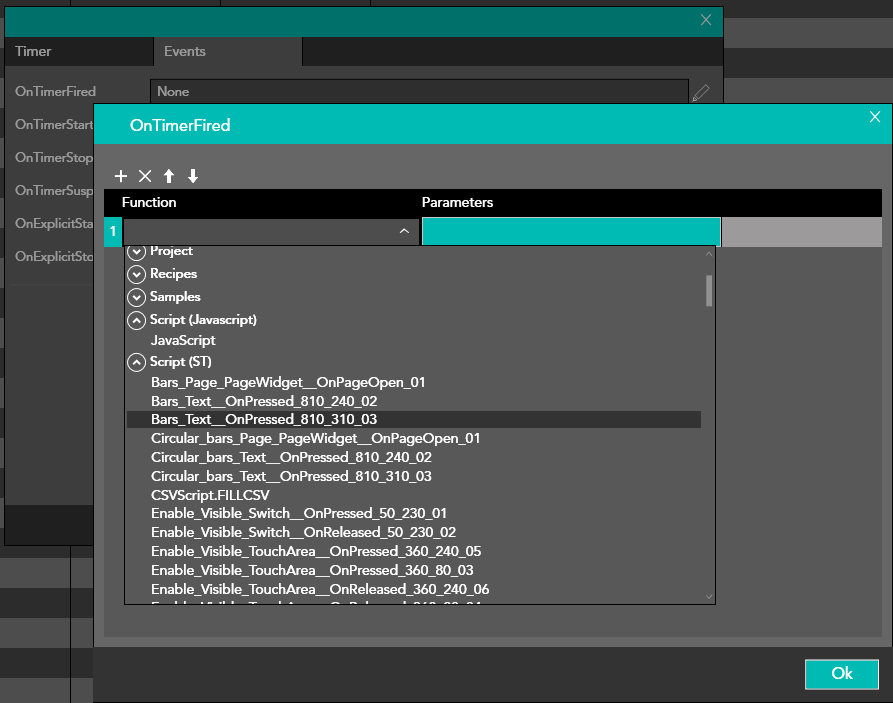Close the OnTimerFired dialog

(874, 117)
